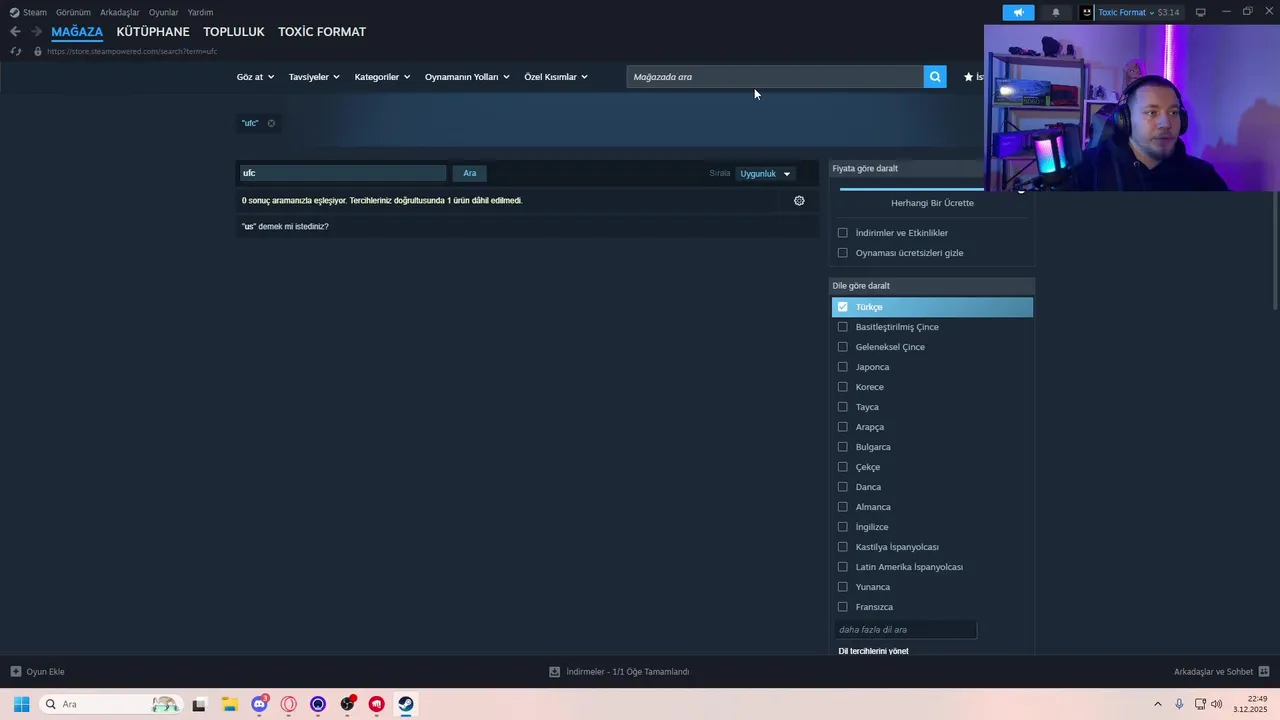Check Korece language filter
The height and width of the screenshot is (720, 1280).
(842, 387)
